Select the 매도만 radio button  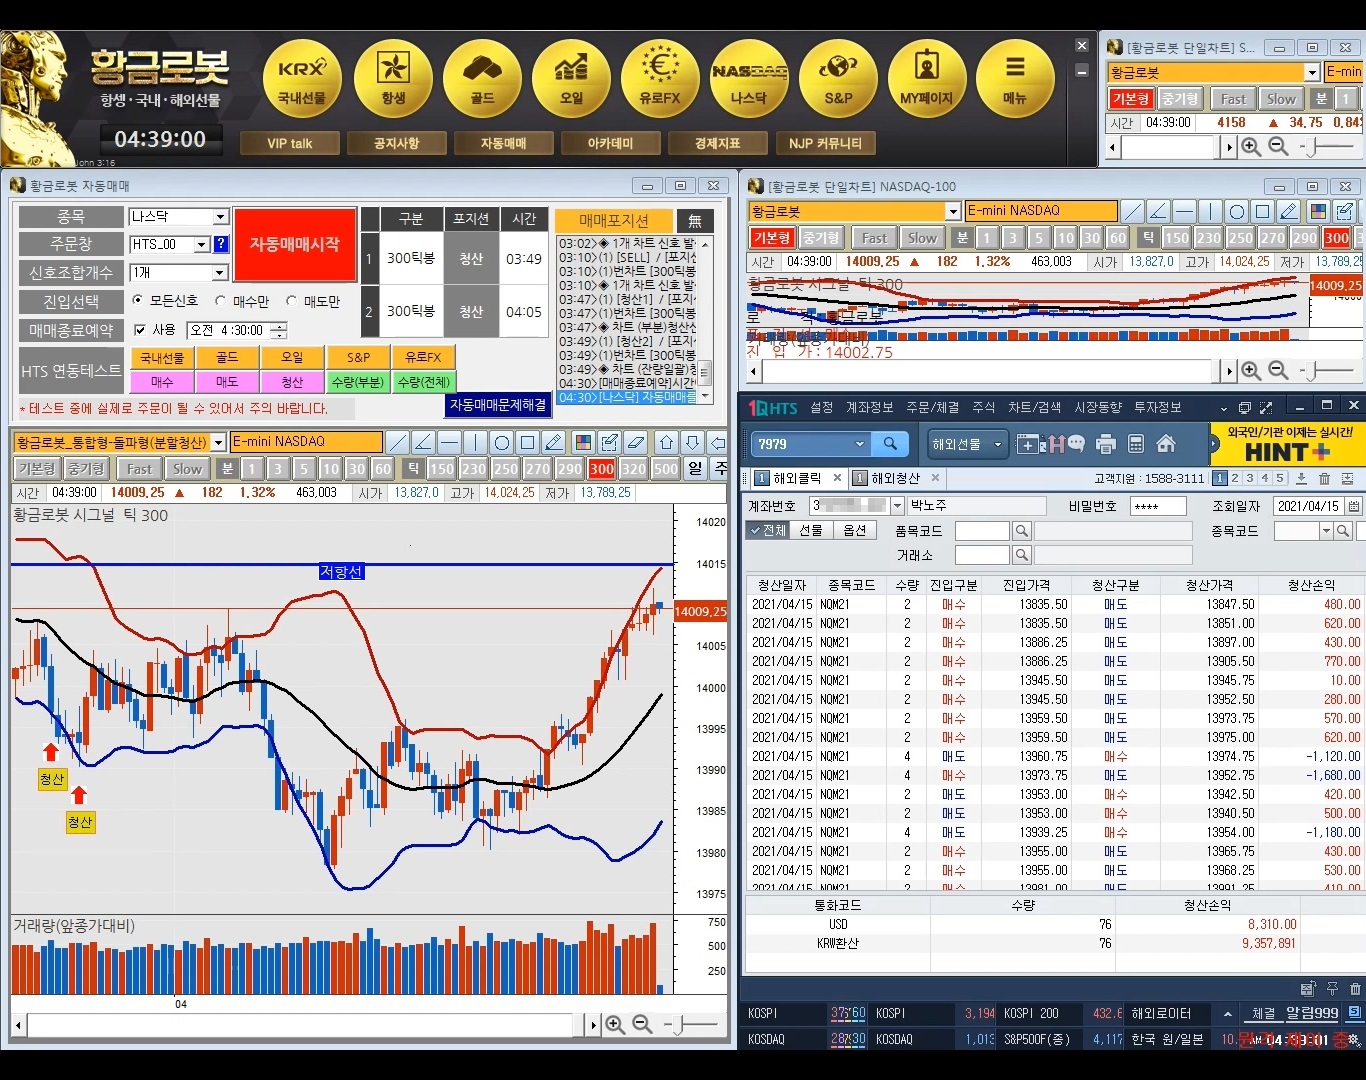[291, 300]
